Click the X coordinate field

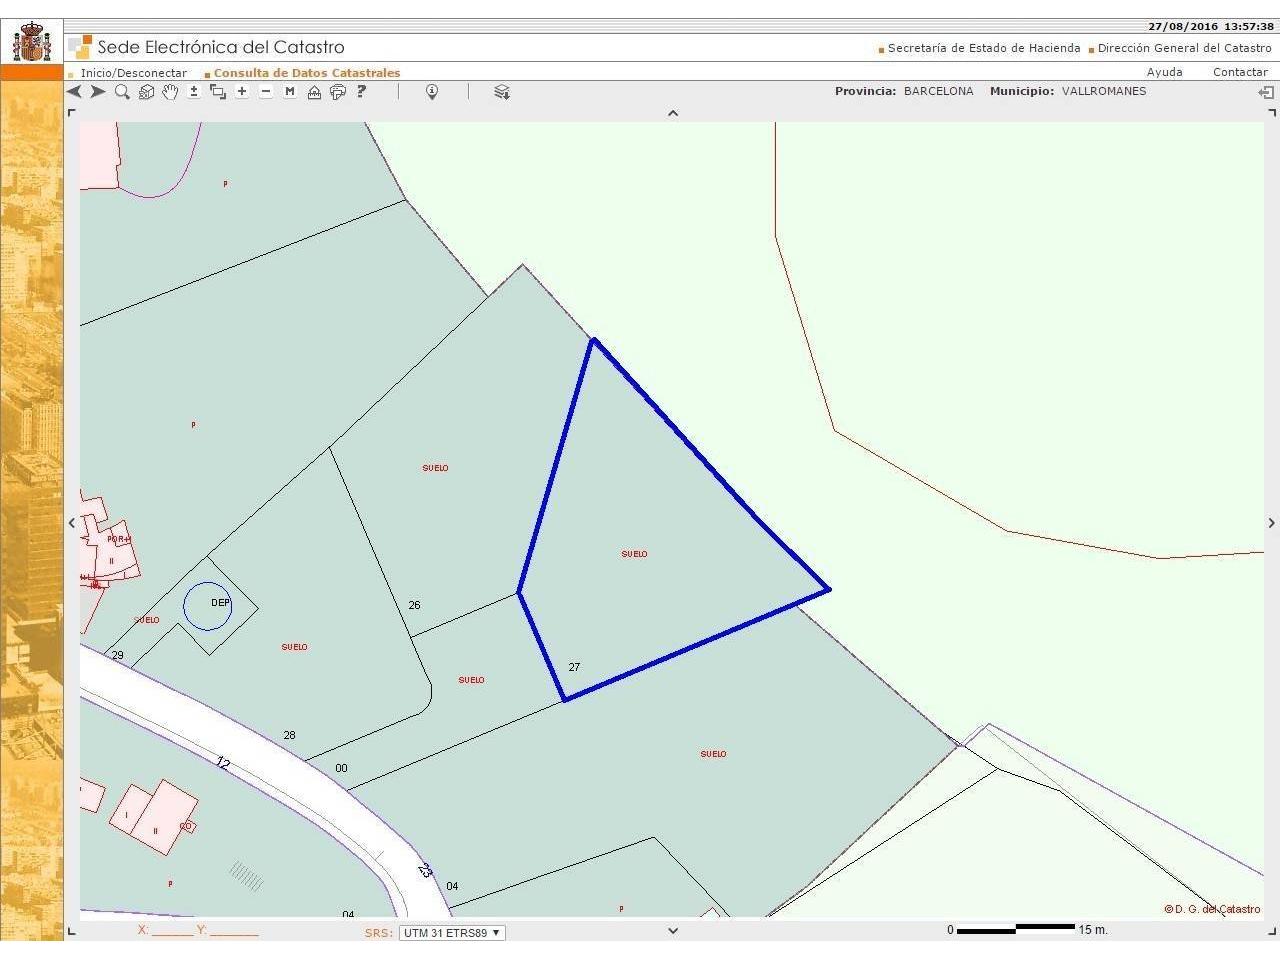pos(172,931)
